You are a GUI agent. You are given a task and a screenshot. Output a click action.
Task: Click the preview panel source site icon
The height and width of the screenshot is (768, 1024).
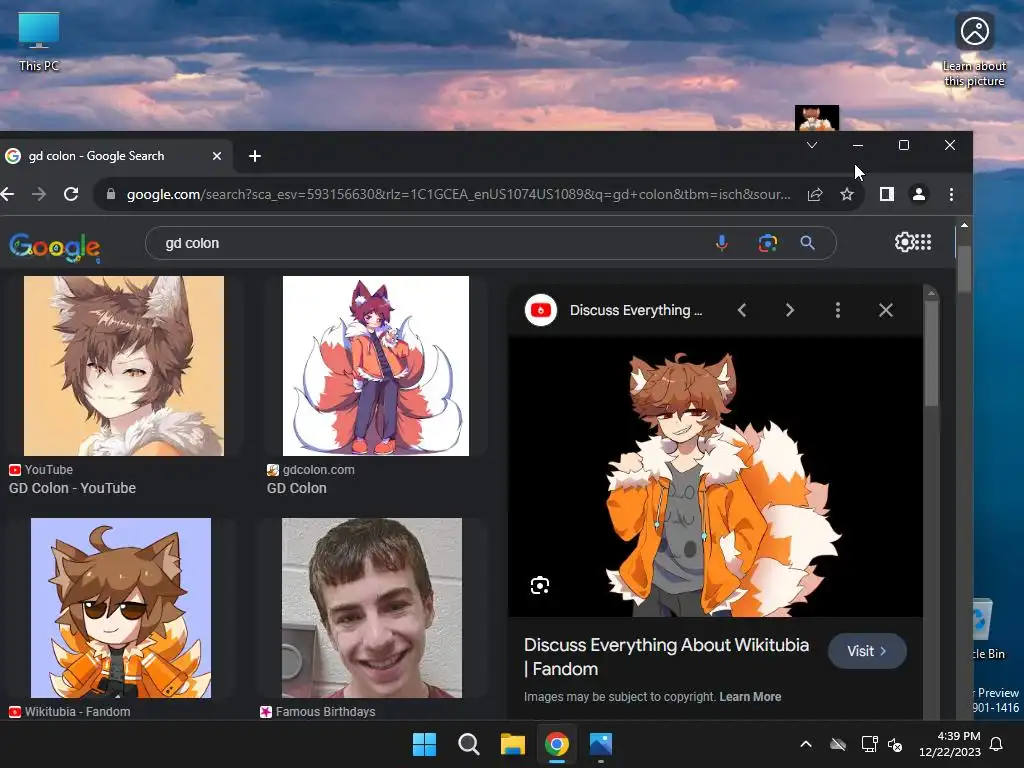pos(541,310)
